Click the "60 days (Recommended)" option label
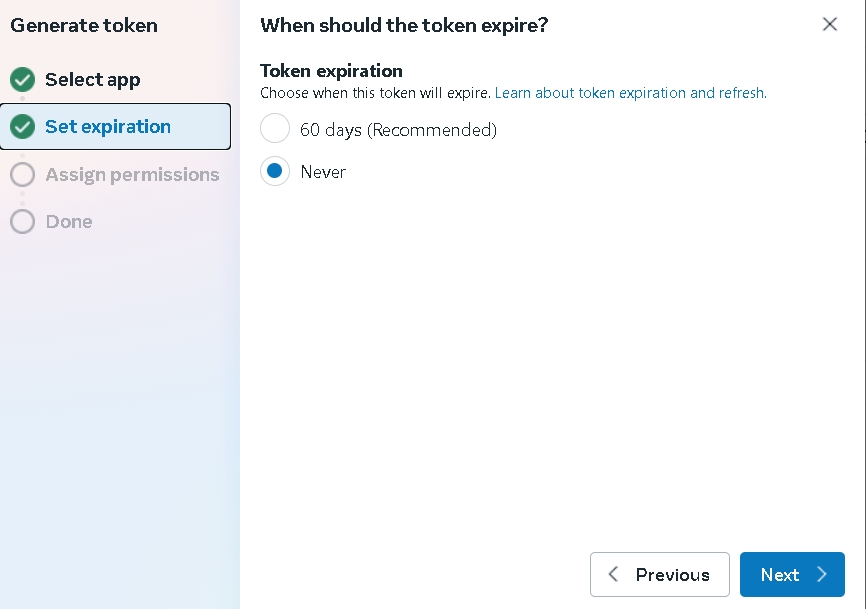Image resolution: width=866 pixels, height=609 pixels. tap(398, 130)
